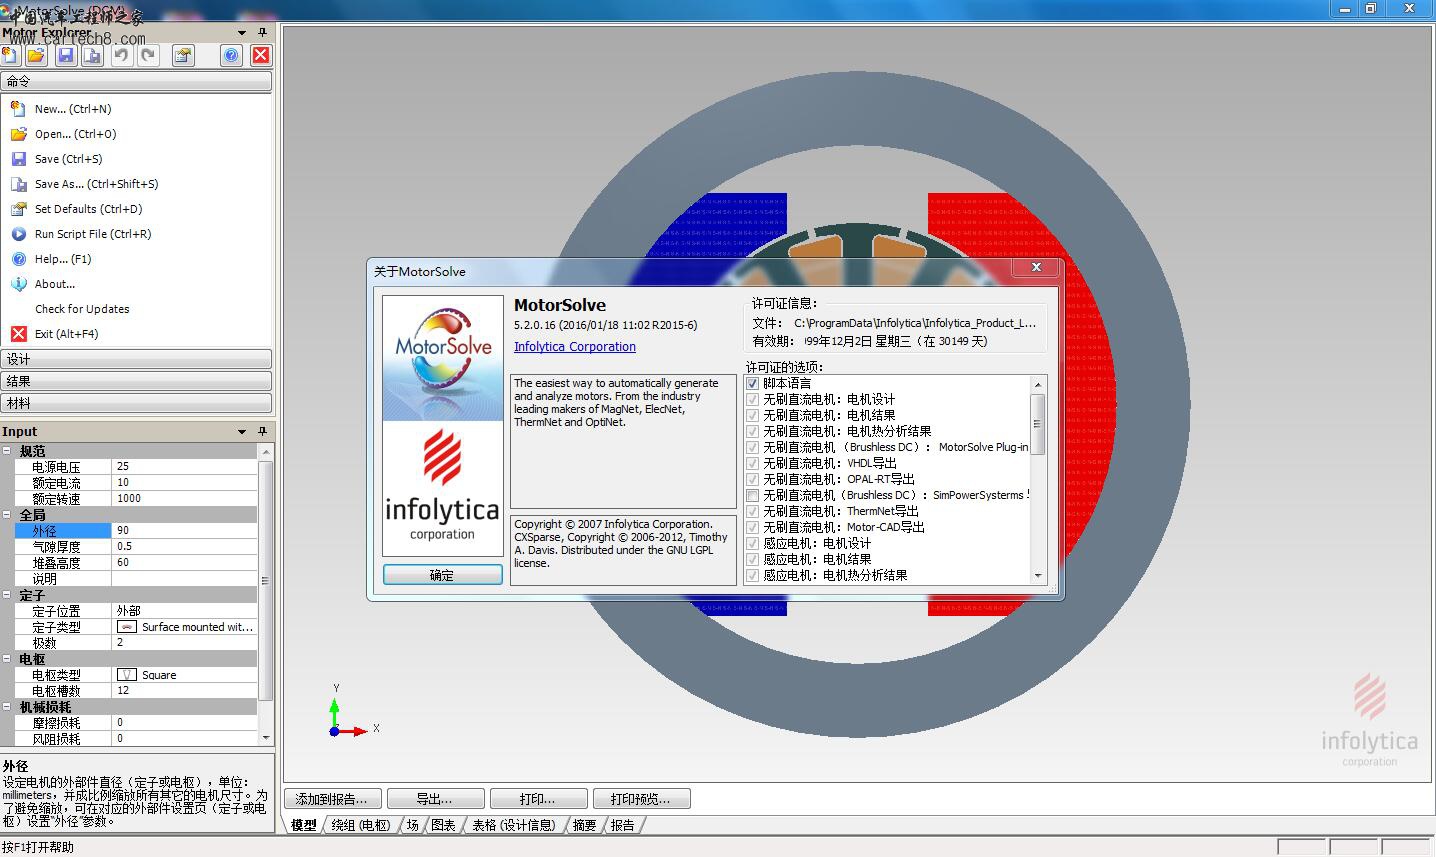1436x857 pixels.
Task: Click 确定 button in About dialog
Action: (442, 575)
